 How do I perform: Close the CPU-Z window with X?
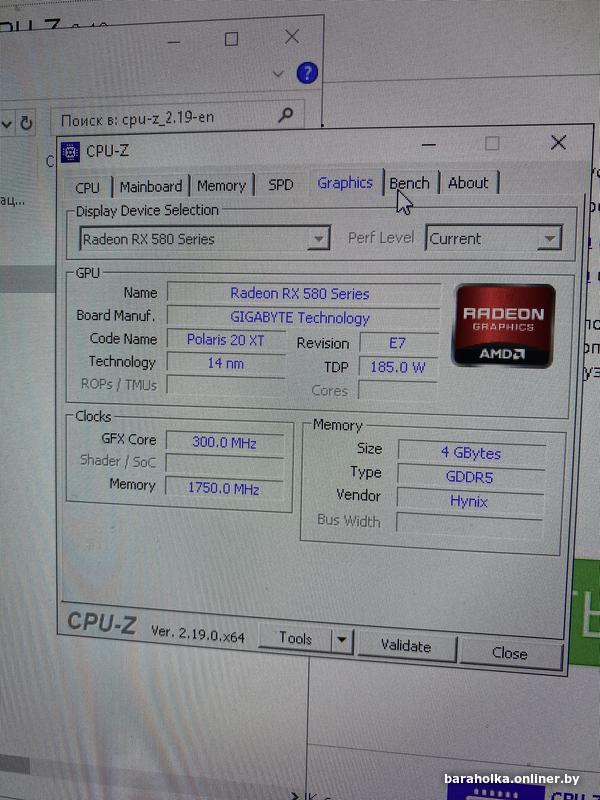point(559,142)
